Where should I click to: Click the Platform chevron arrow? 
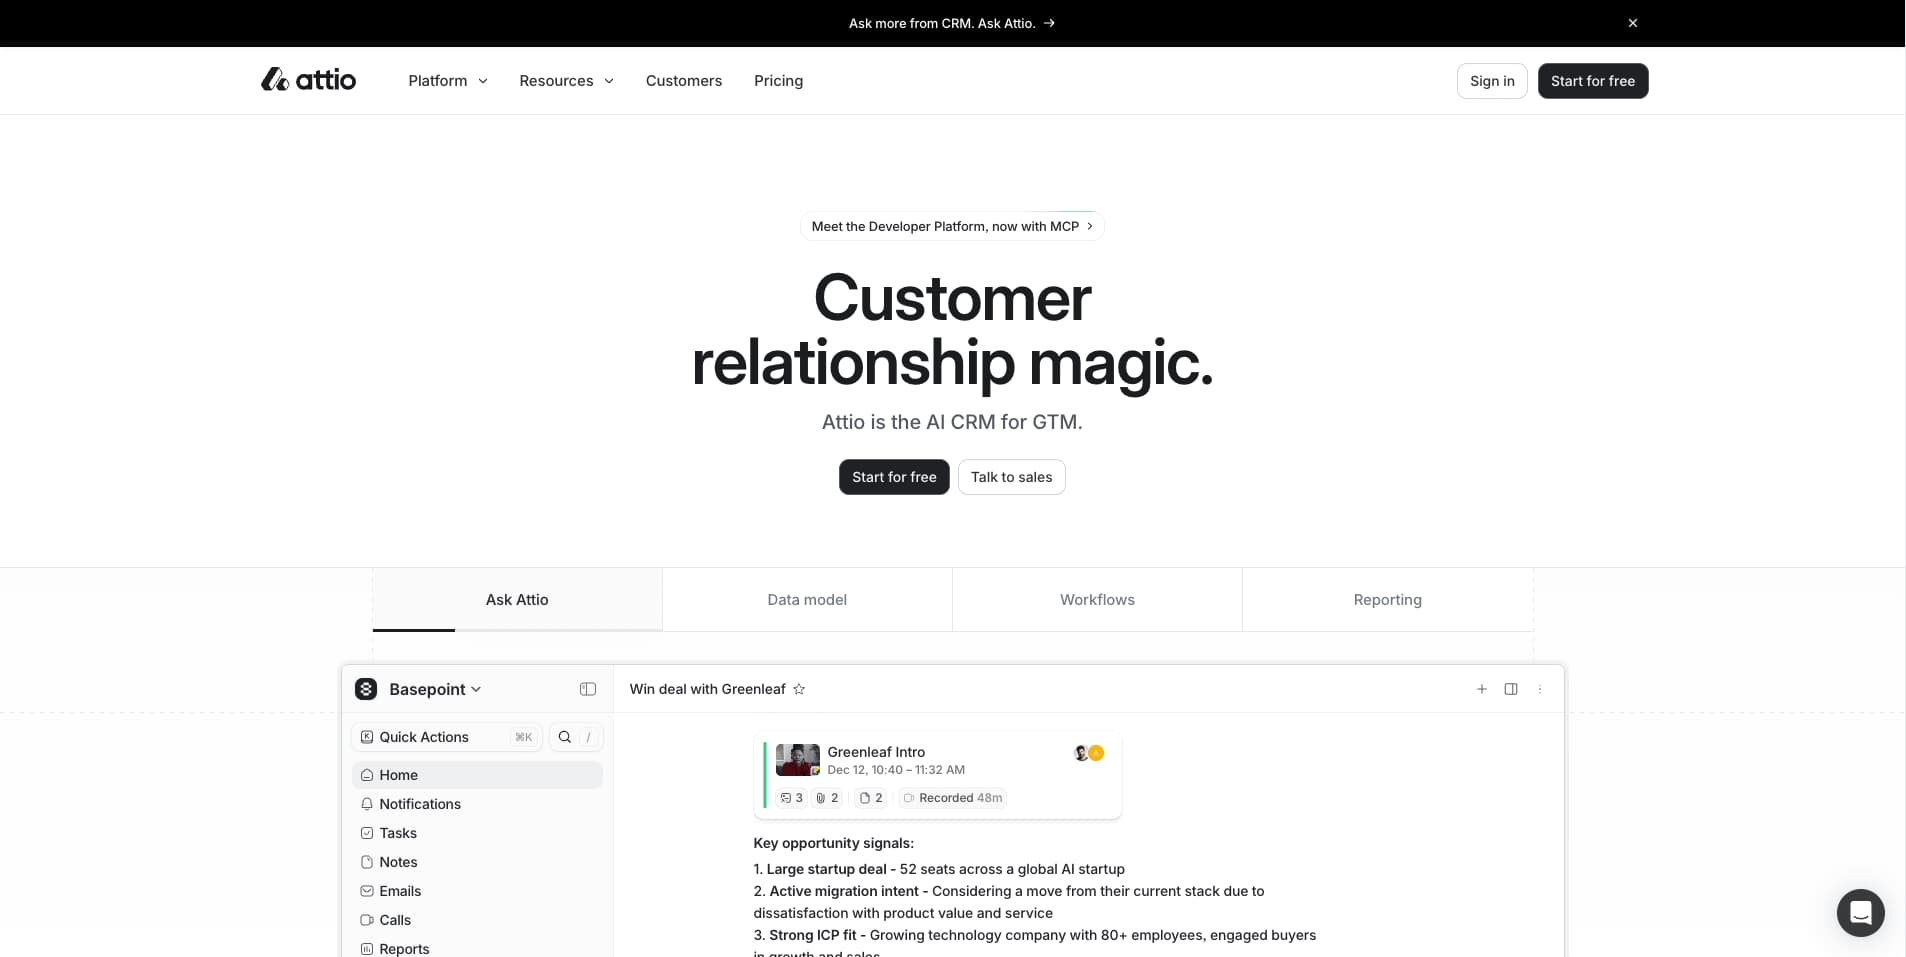pos(483,81)
